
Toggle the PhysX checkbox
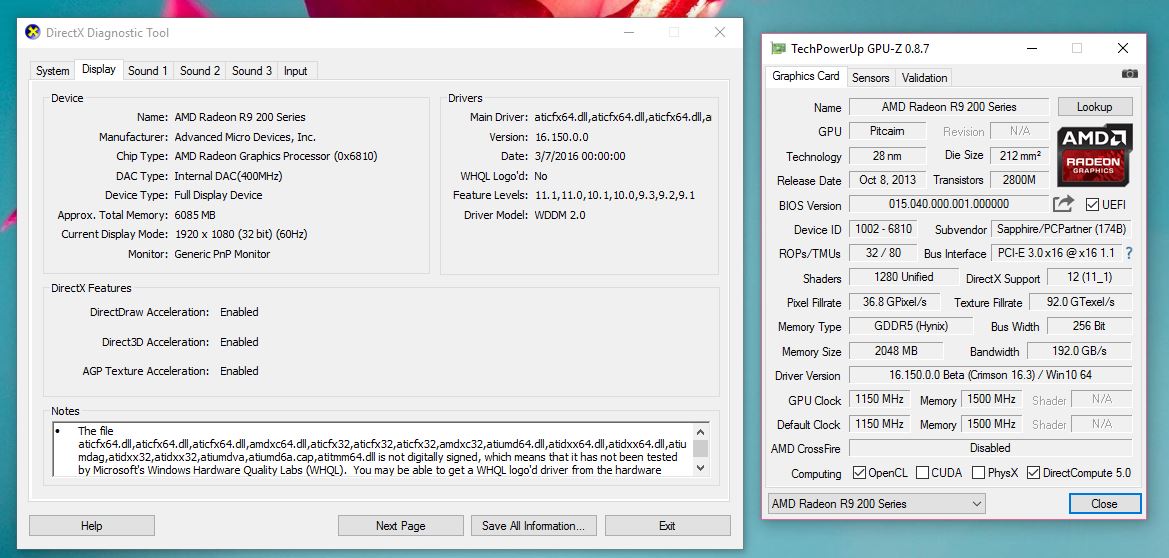click(978, 473)
